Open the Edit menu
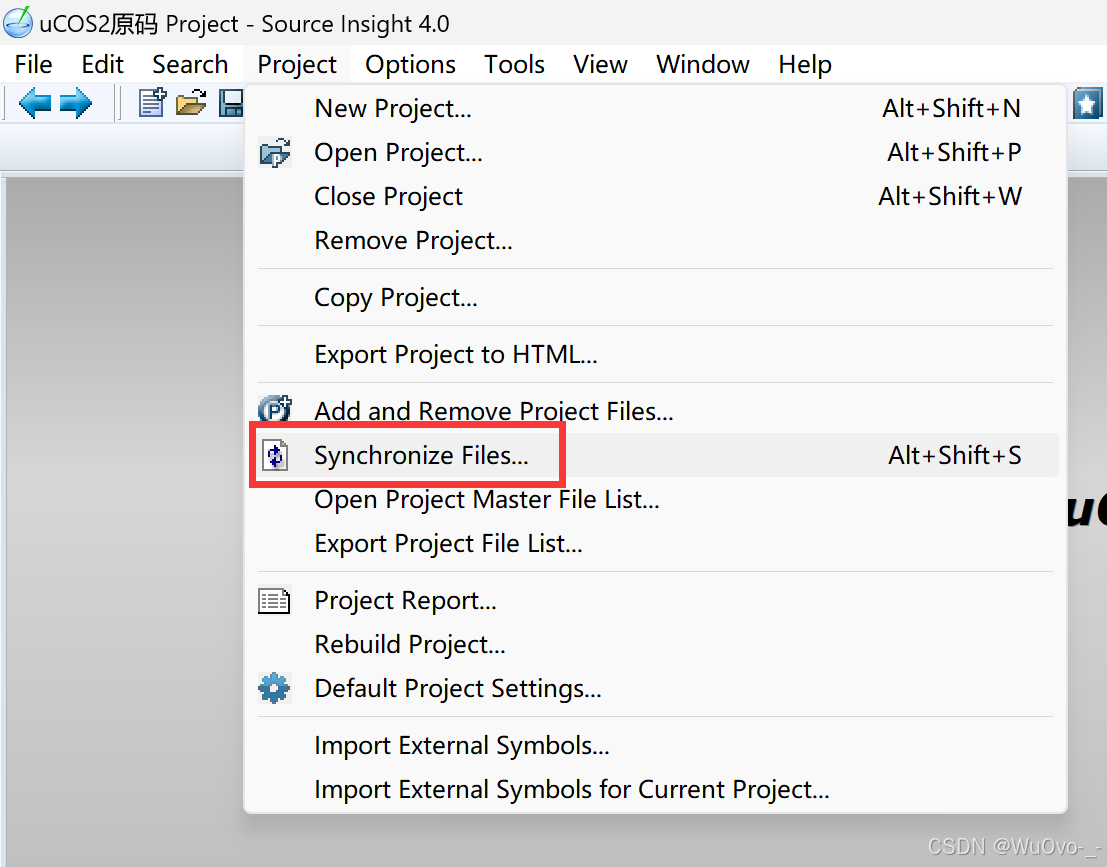Viewport: 1107px width, 867px height. pyautogui.click(x=102, y=64)
